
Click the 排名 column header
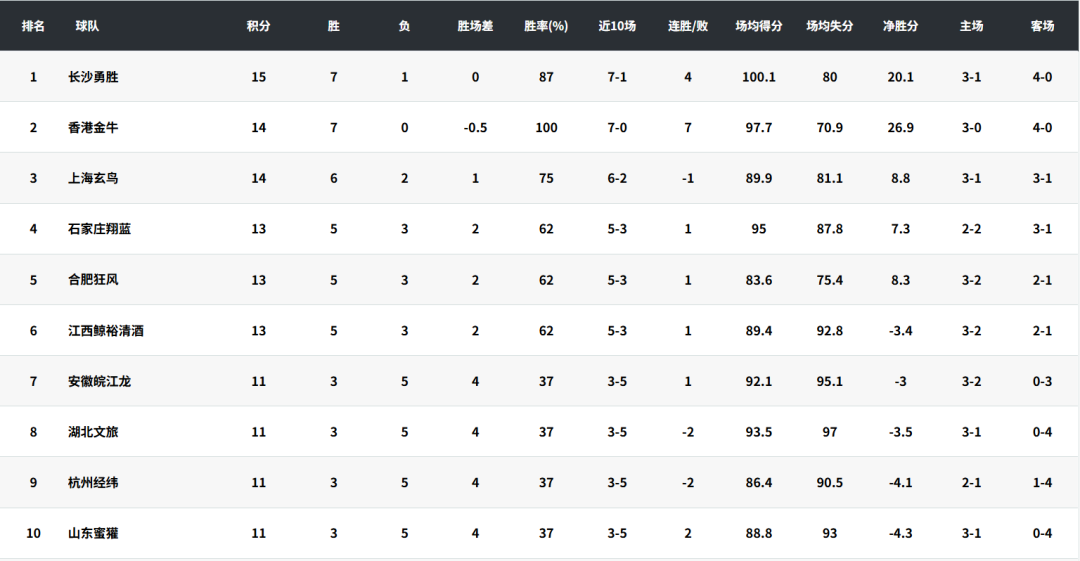coord(33,26)
